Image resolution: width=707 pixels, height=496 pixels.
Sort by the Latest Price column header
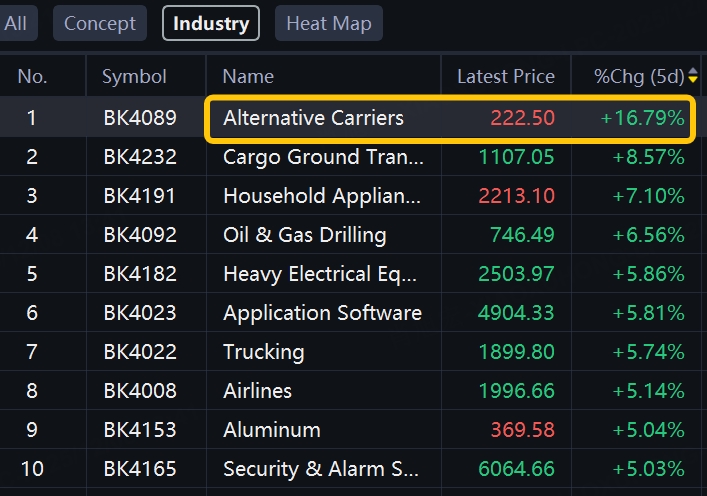coord(505,77)
